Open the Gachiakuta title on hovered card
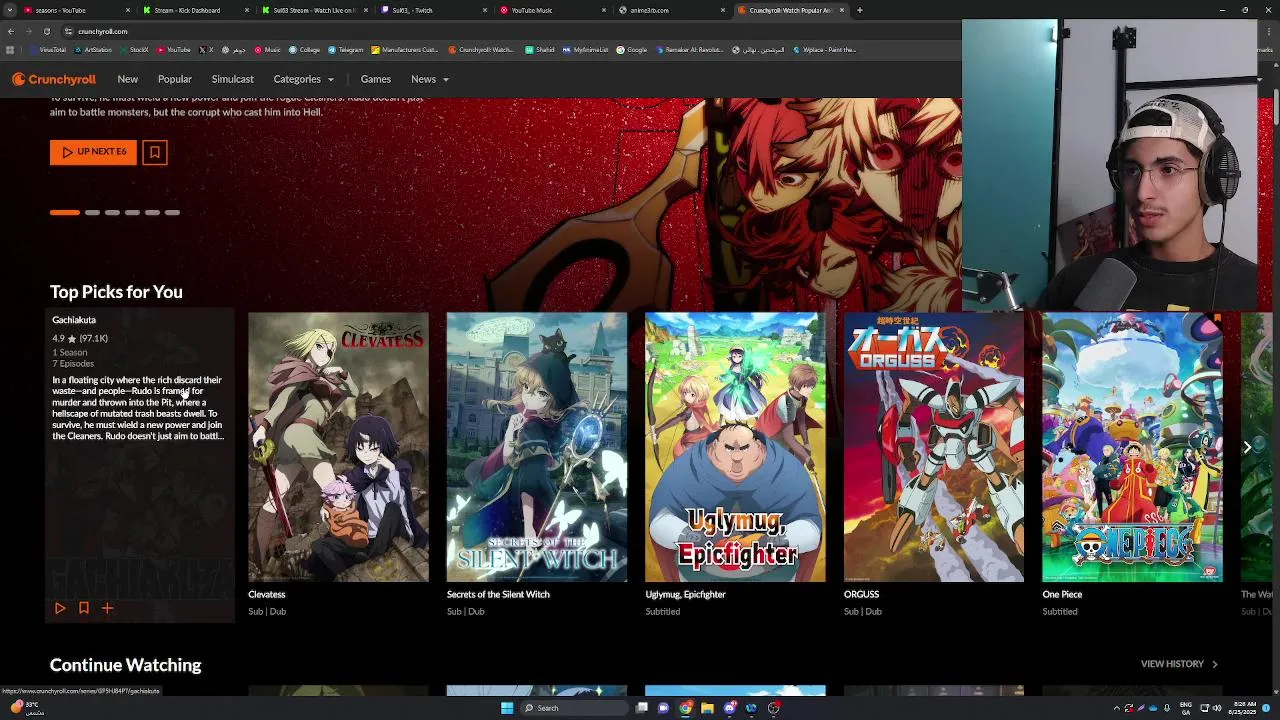 (74, 320)
